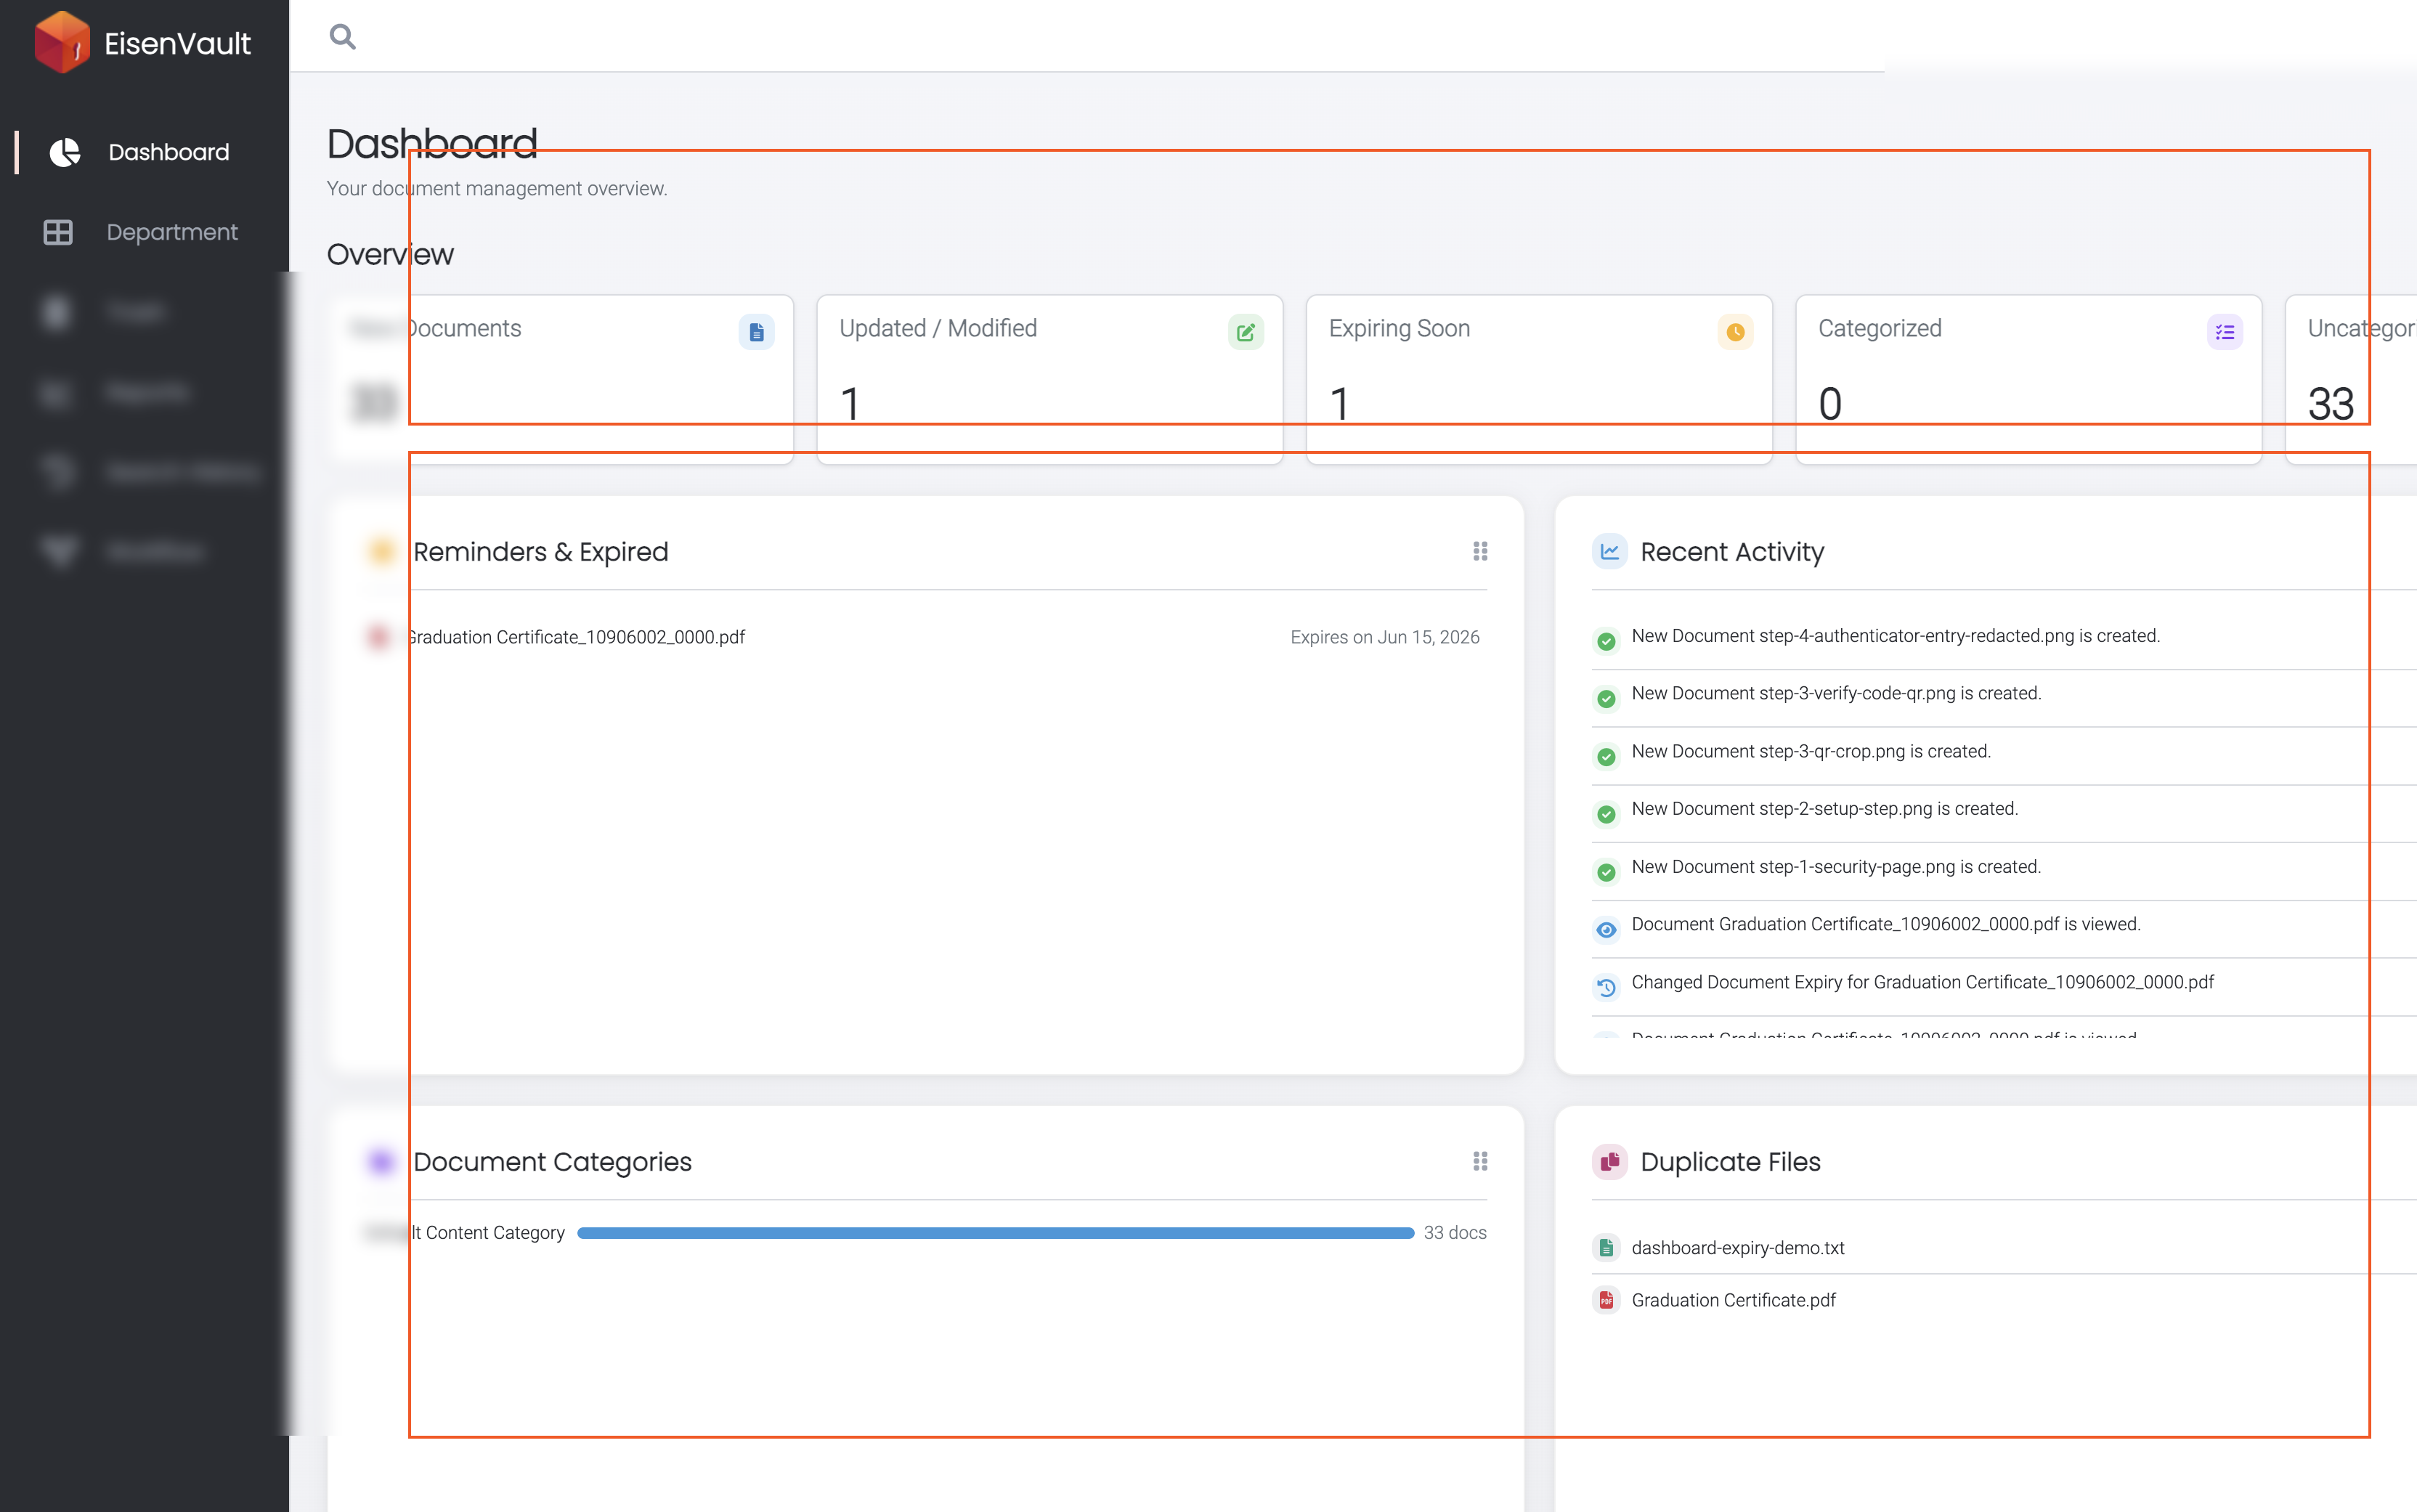This screenshot has height=1512, width=2417.
Task: Click the Reminders & Expired heading
Action: (540, 552)
